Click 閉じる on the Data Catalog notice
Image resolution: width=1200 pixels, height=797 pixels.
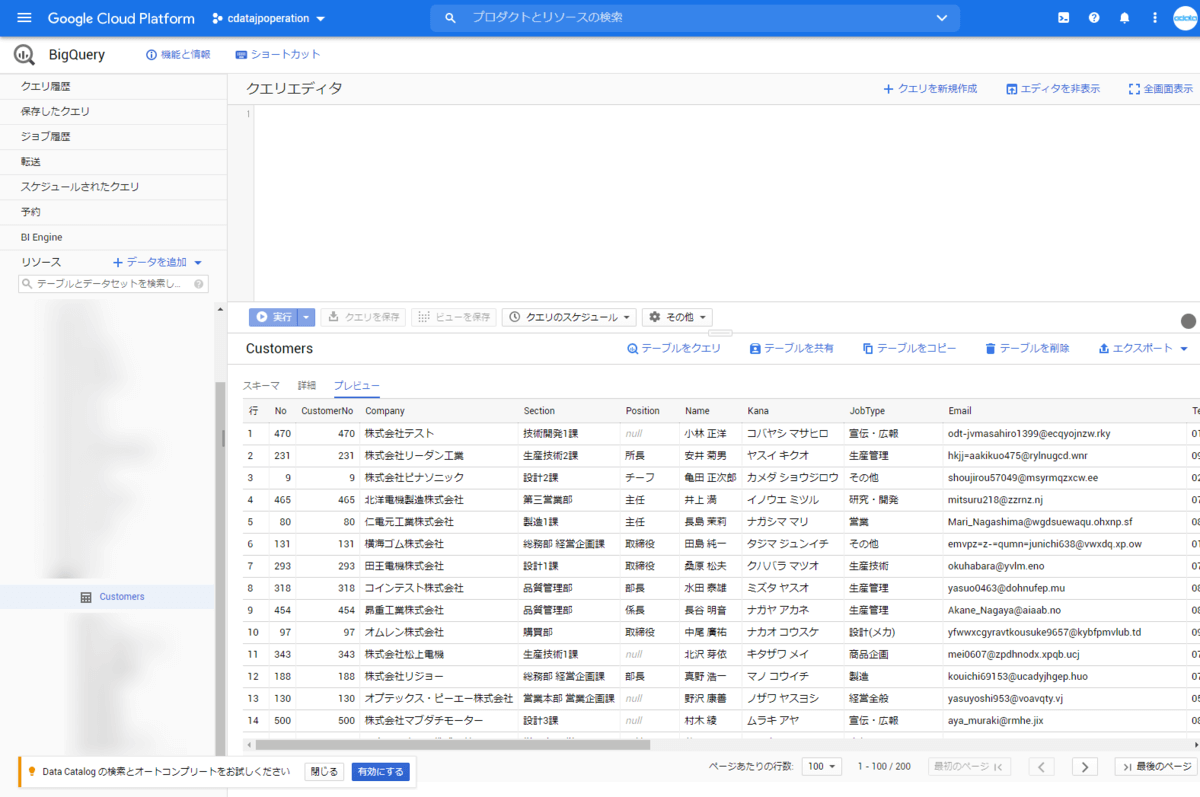pyautogui.click(x=324, y=772)
